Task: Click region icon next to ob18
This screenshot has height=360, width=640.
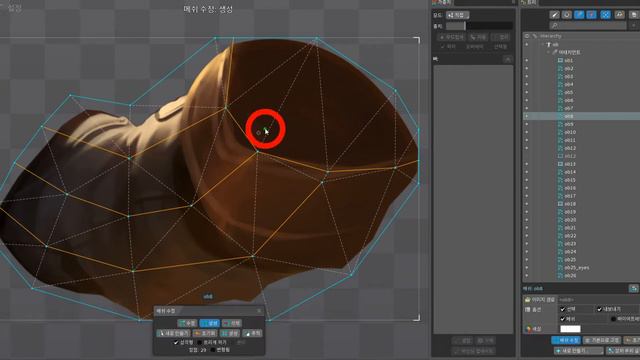Action: point(560,204)
